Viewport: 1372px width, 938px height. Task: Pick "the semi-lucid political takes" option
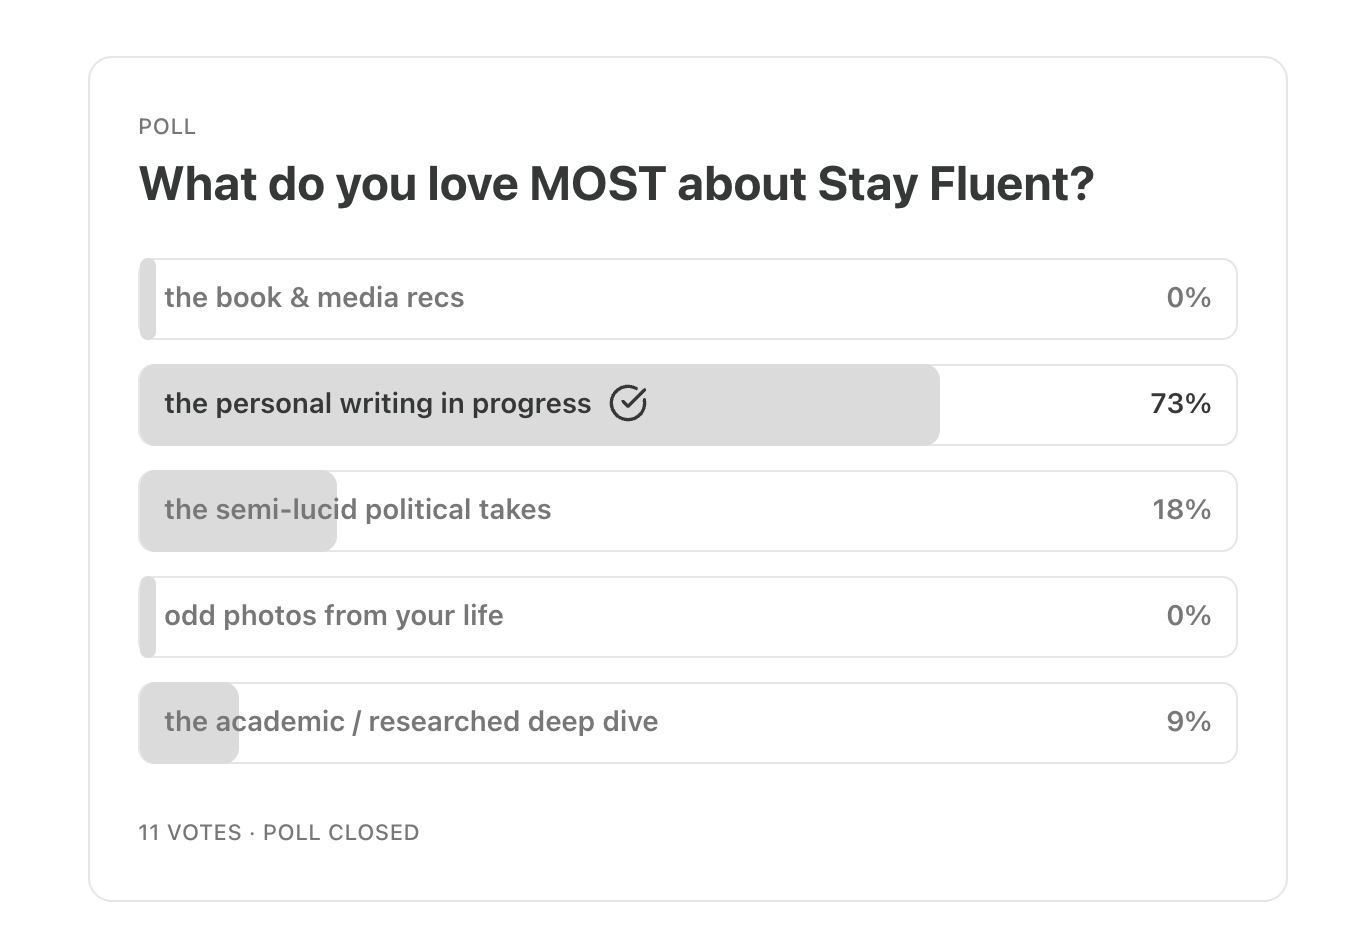point(357,510)
